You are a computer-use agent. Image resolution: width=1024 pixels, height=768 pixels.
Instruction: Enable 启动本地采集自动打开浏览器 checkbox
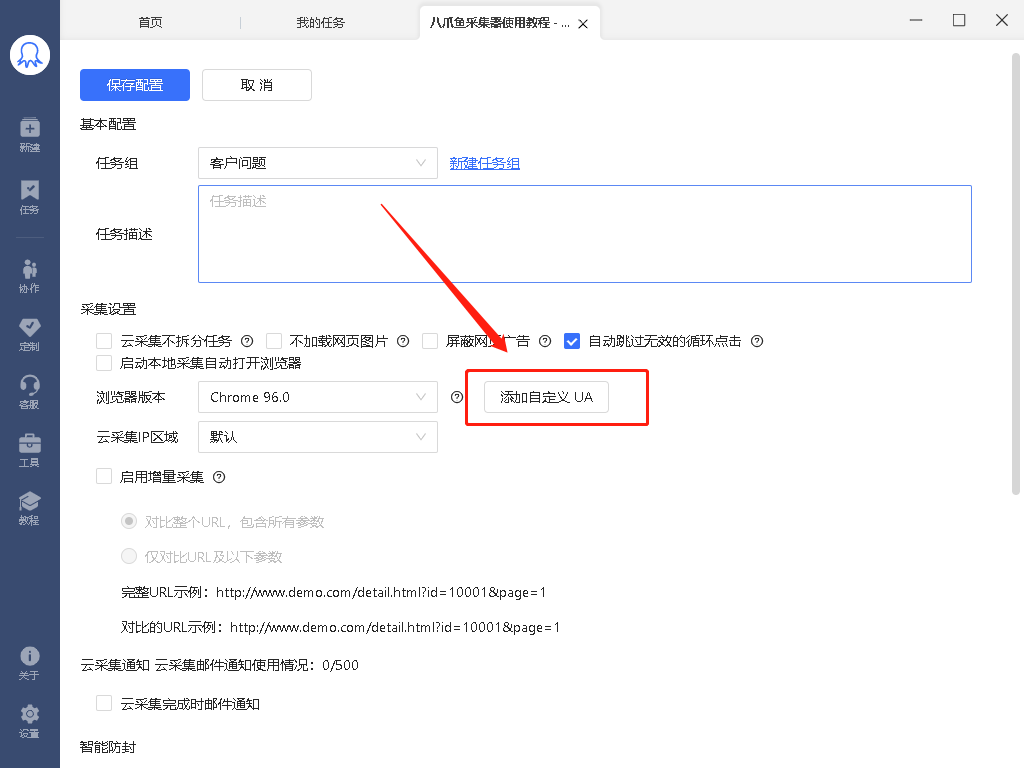click(x=104, y=363)
